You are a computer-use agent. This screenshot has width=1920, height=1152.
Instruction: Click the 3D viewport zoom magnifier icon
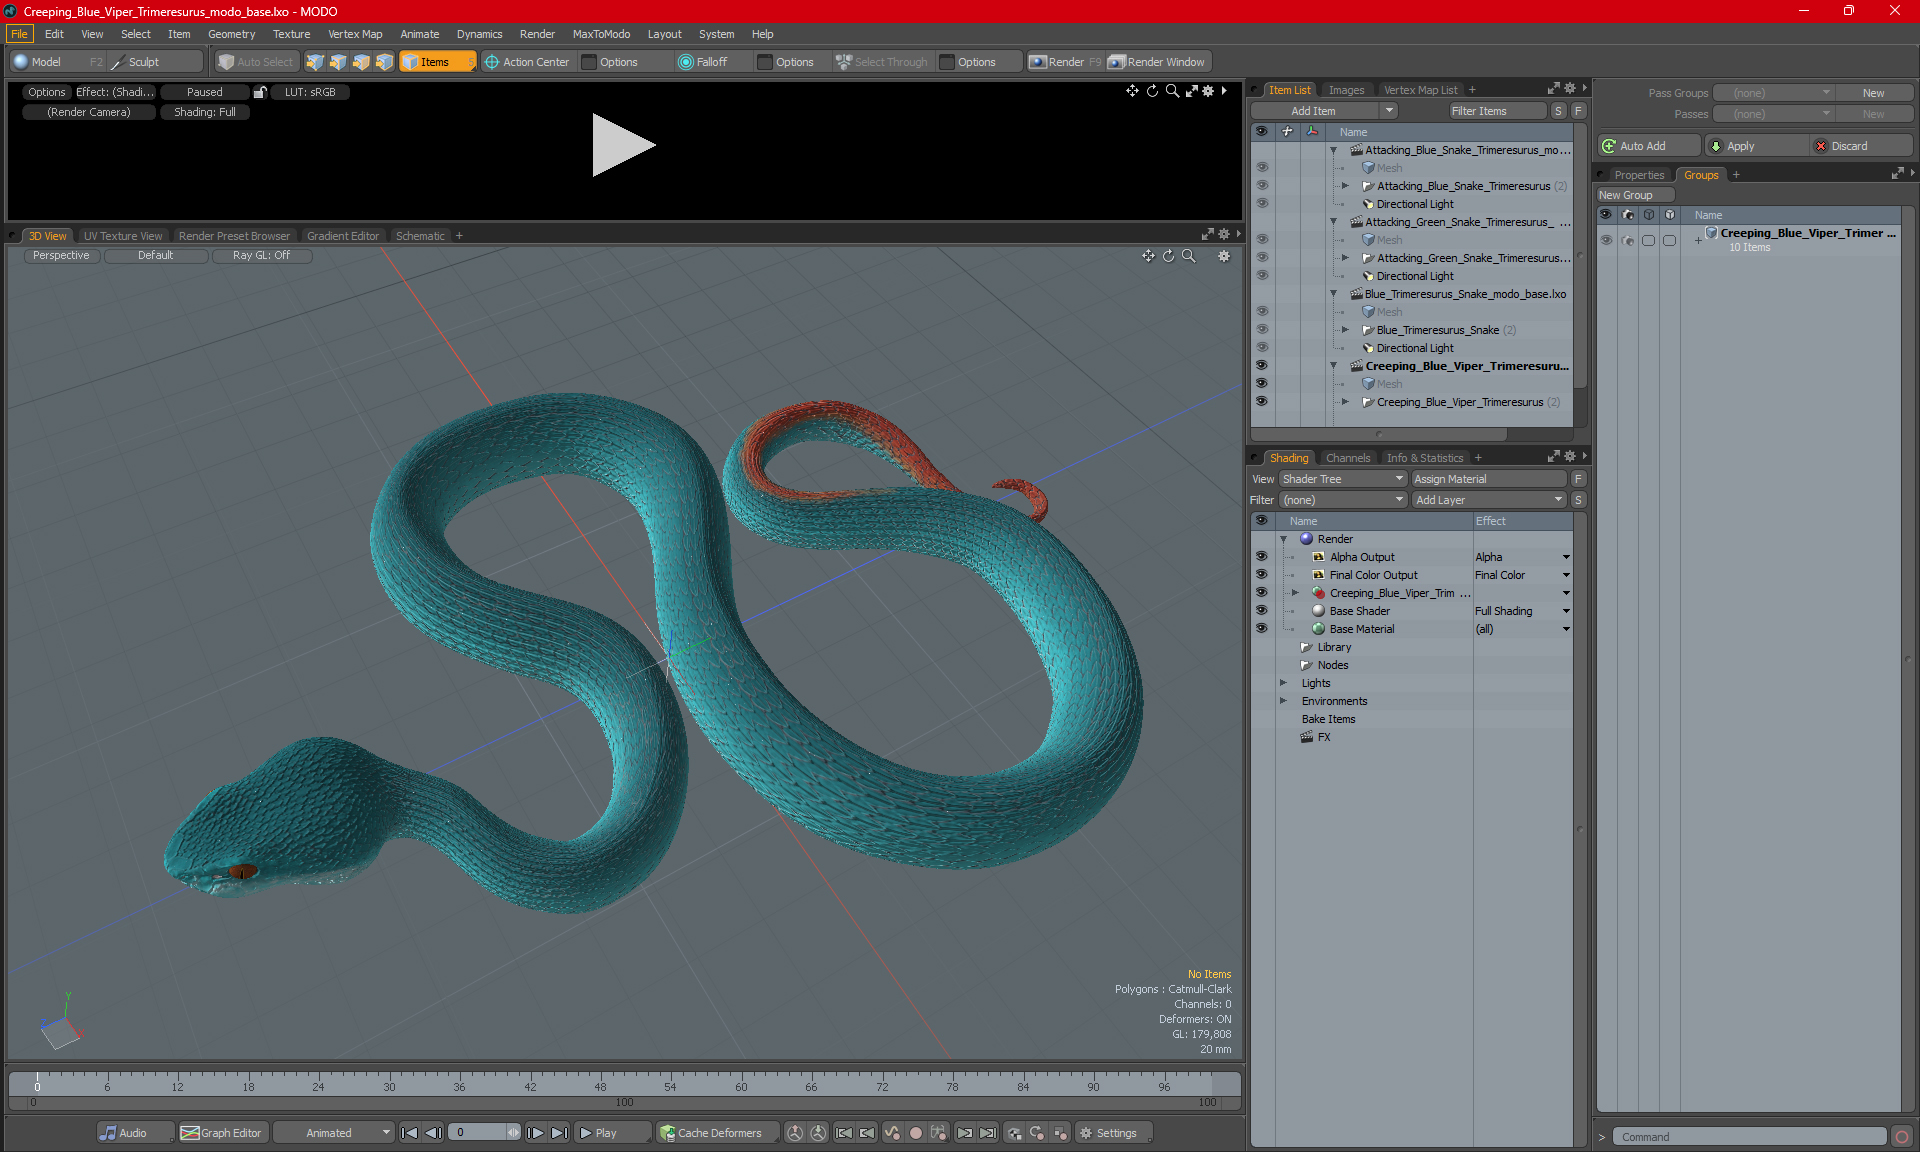coord(1189,256)
